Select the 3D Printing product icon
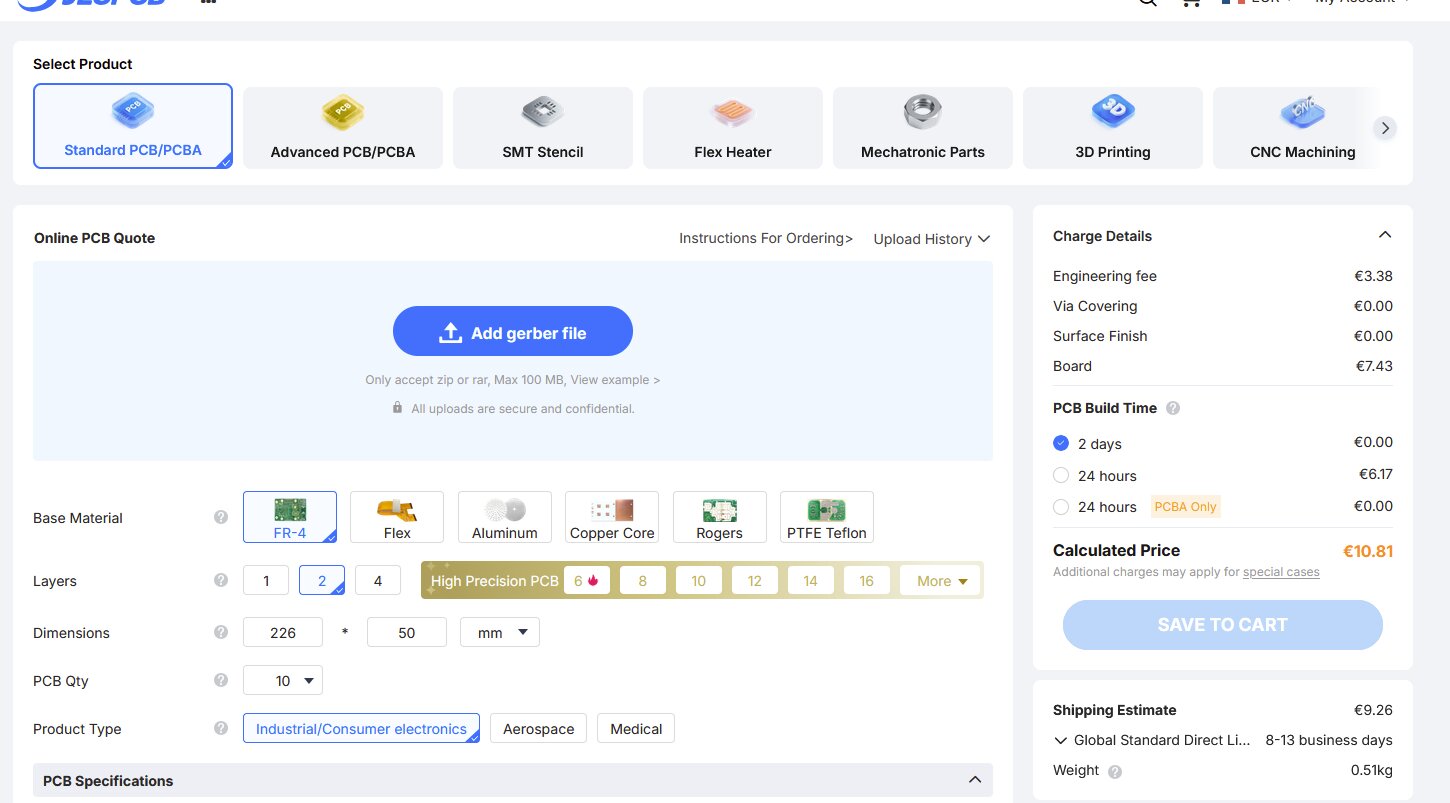The width and height of the screenshot is (1450, 803). click(x=1112, y=112)
